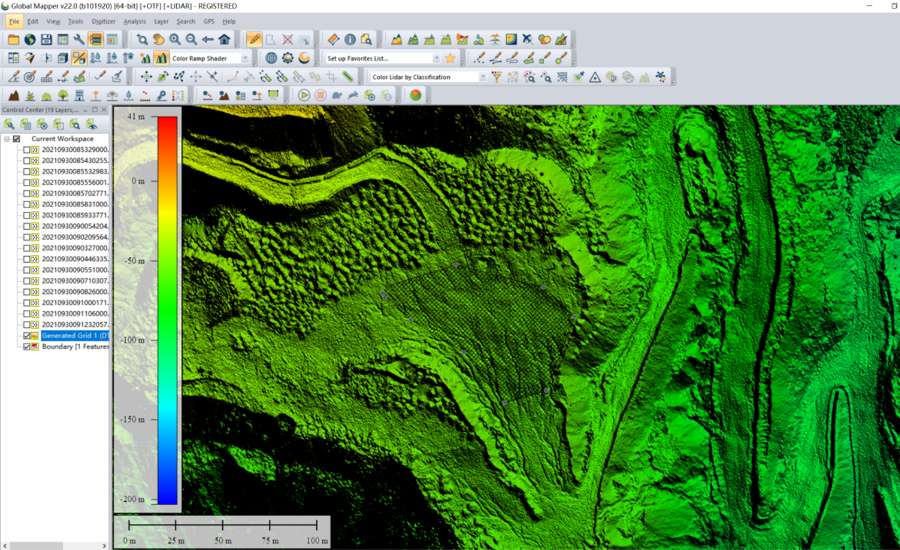900x550 pixels.
Task: Enable the 20210930085329000 layer checkbox
Action: pos(27,149)
